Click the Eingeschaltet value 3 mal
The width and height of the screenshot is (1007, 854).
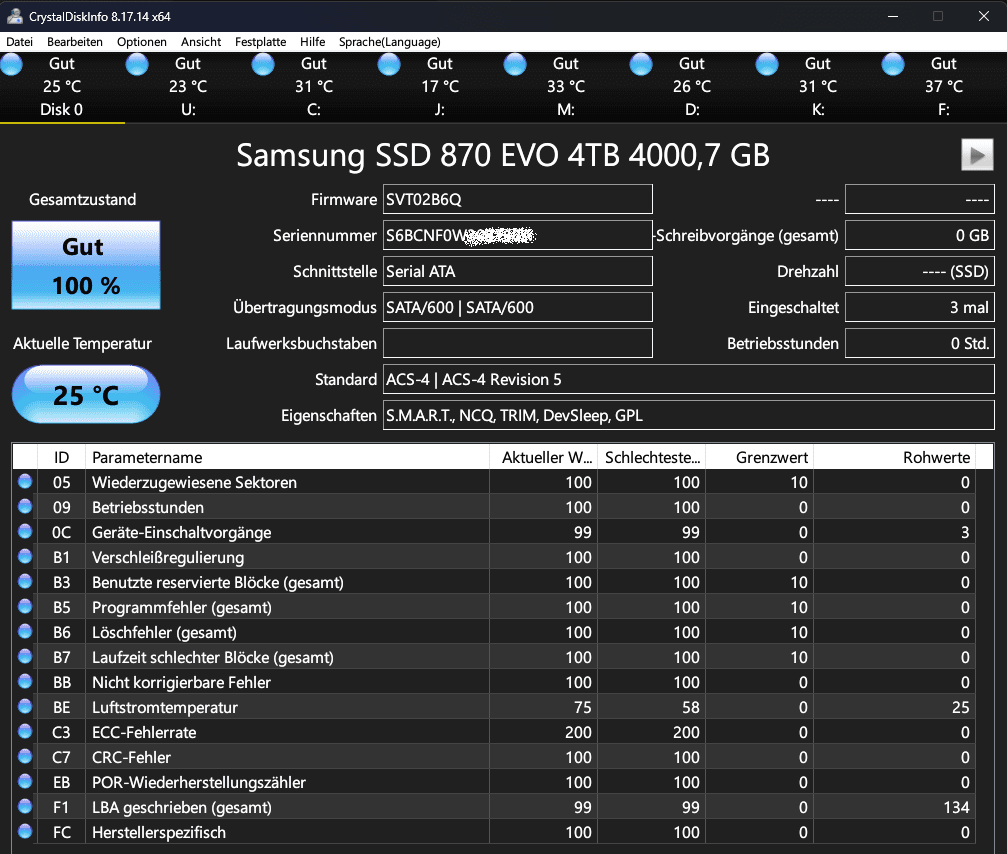click(x=920, y=307)
